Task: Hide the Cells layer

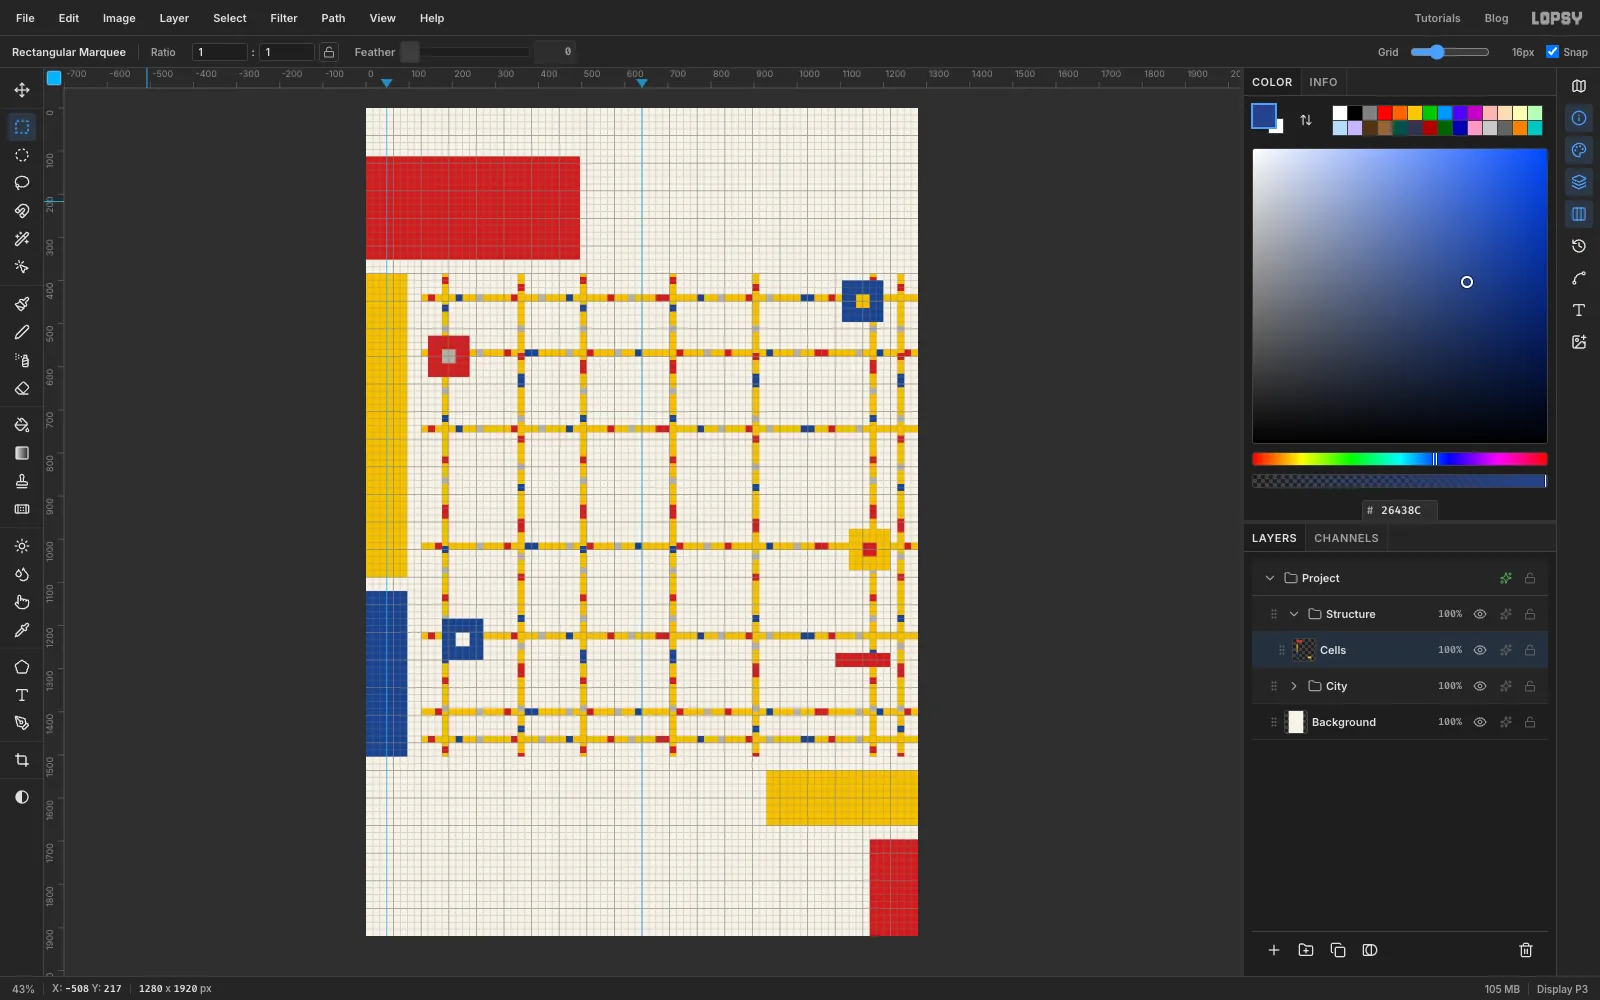Action: point(1480,650)
